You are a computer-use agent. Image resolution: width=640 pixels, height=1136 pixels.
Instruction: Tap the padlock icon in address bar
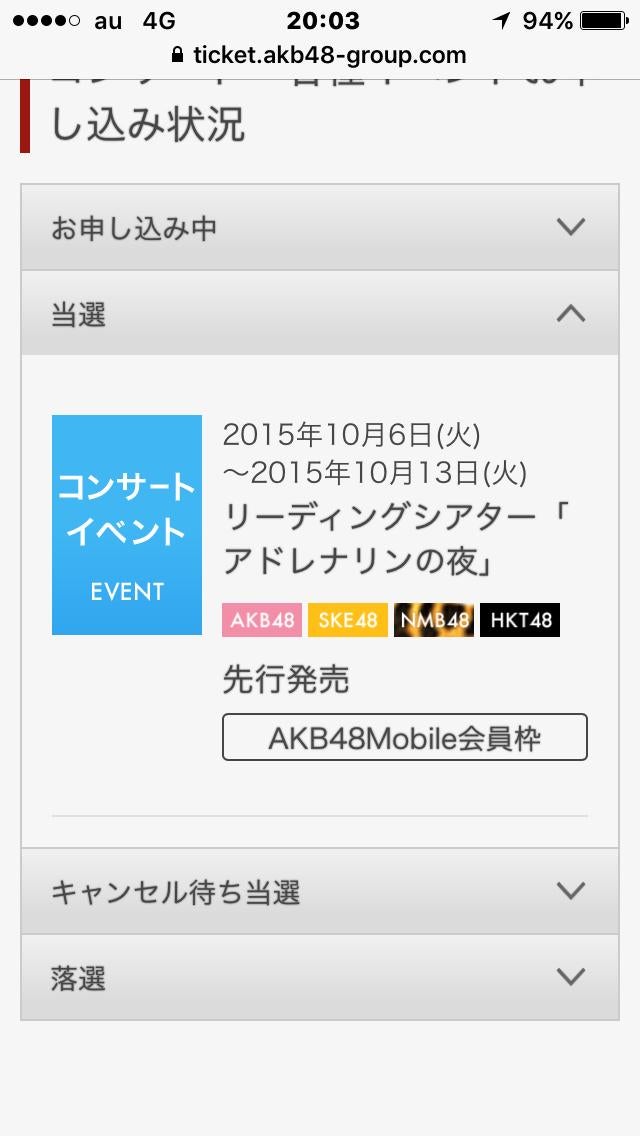coord(177,55)
